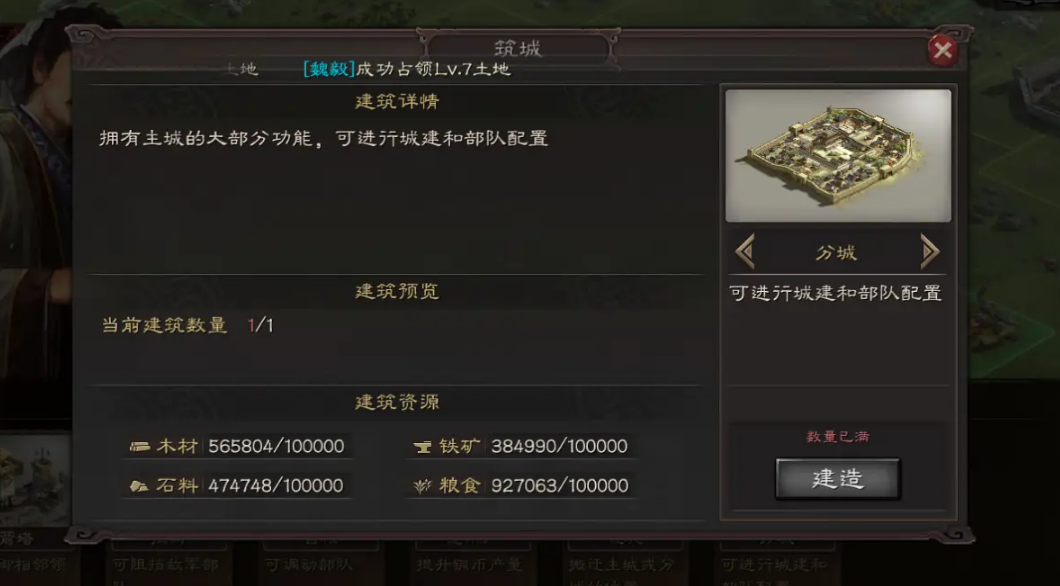Click the grain (粮食) resource icon
This screenshot has height=586, width=1060.
(423, 486)
